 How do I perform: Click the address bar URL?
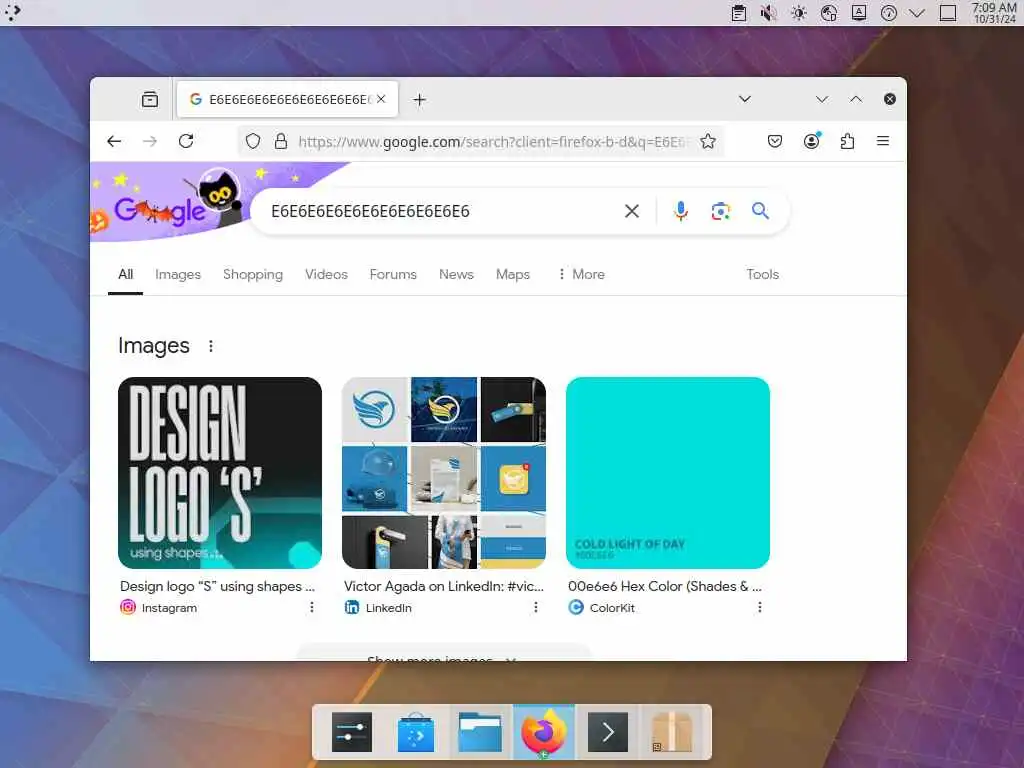(493, 142)
